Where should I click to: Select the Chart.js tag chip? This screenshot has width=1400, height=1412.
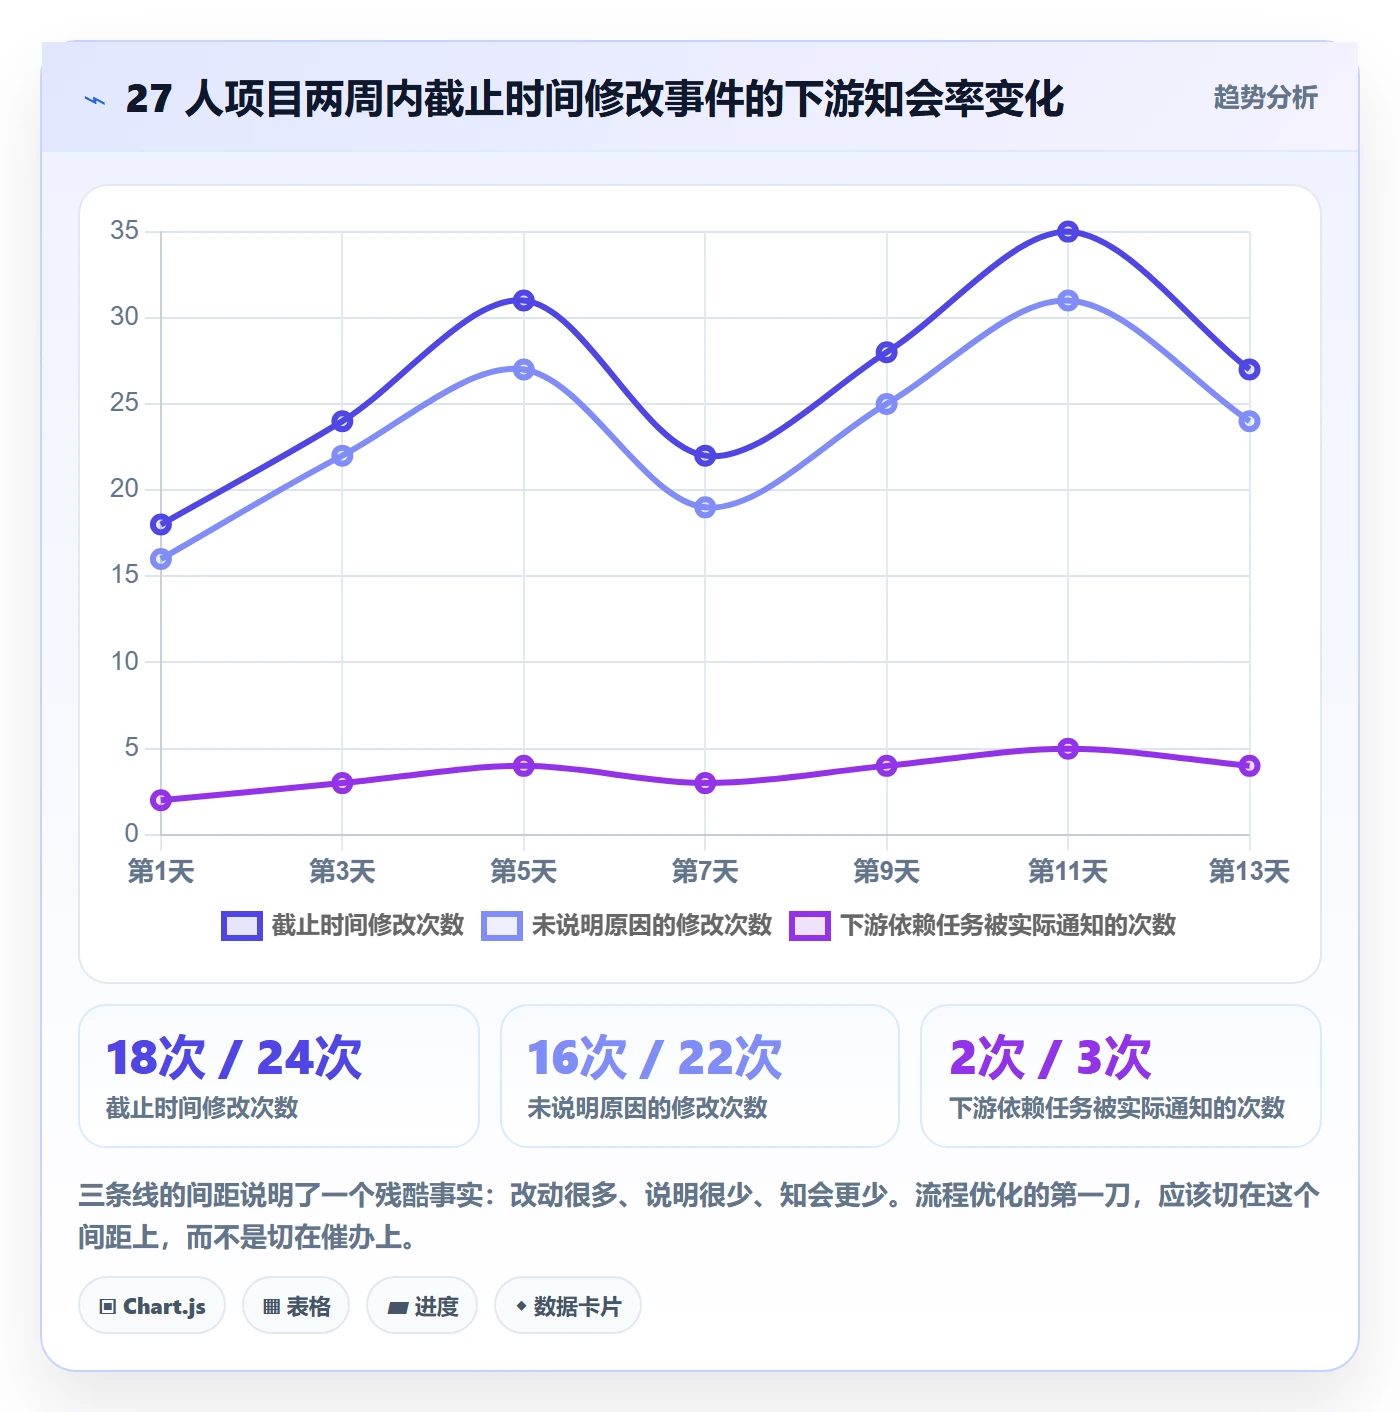152,1306
